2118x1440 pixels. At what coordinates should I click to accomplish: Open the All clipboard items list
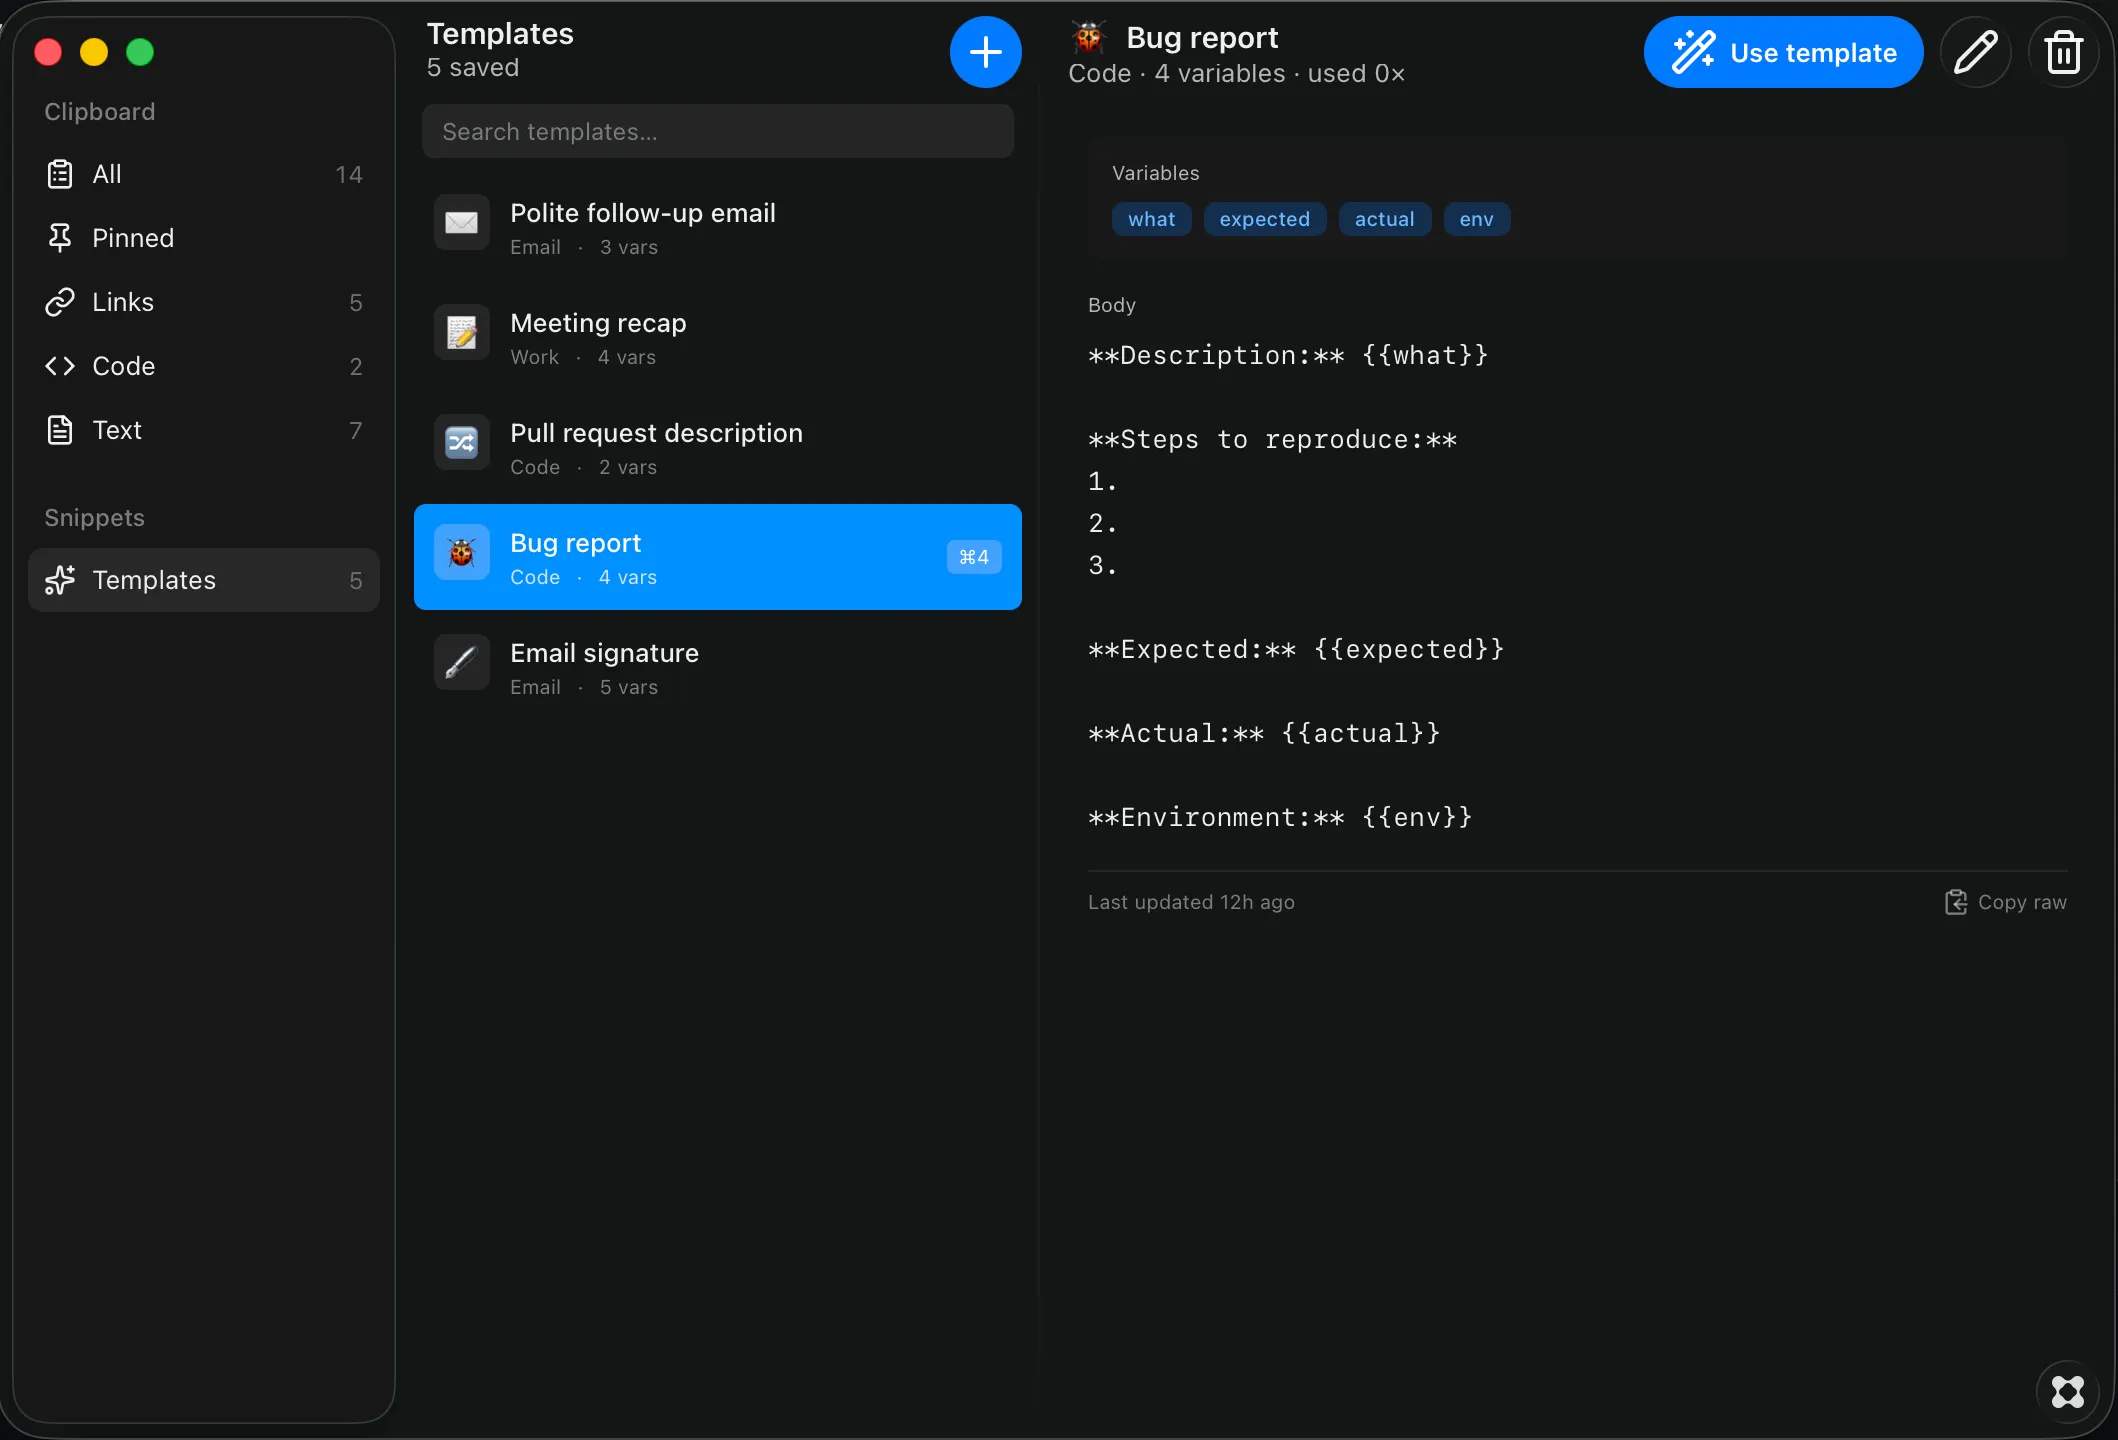coord(204,174)
